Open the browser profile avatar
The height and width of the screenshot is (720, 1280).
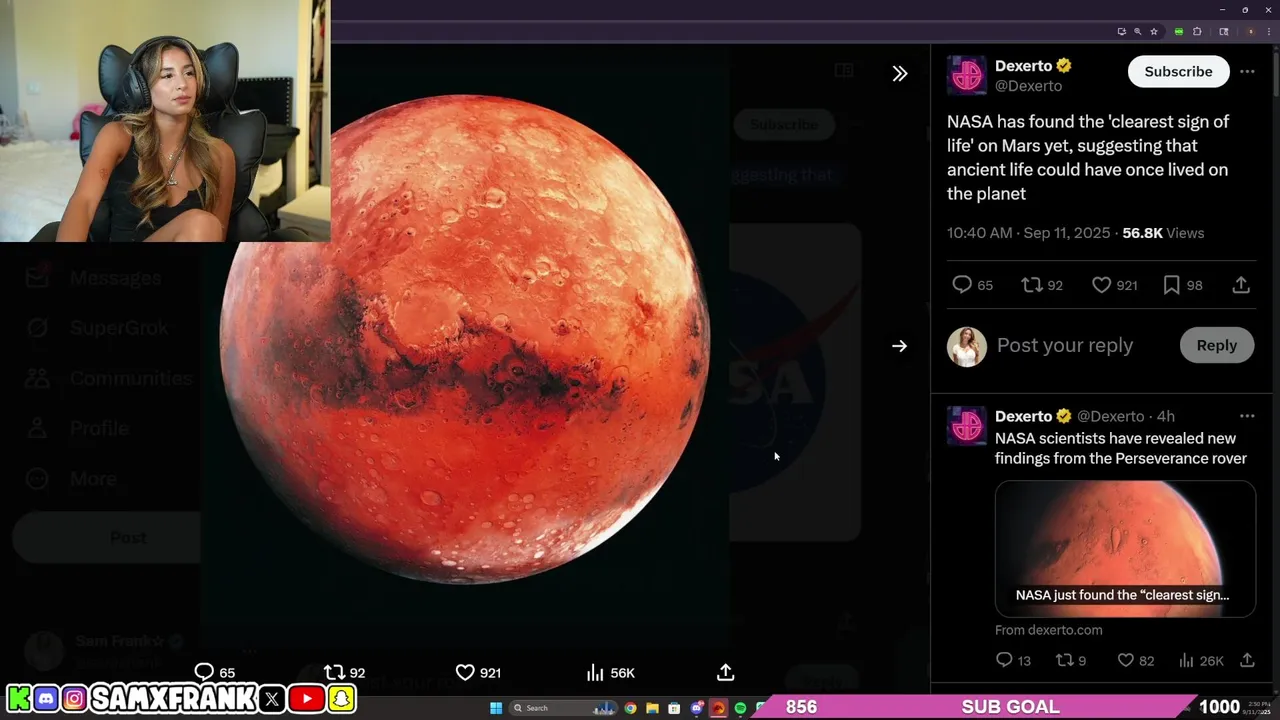coord(1250,32)
